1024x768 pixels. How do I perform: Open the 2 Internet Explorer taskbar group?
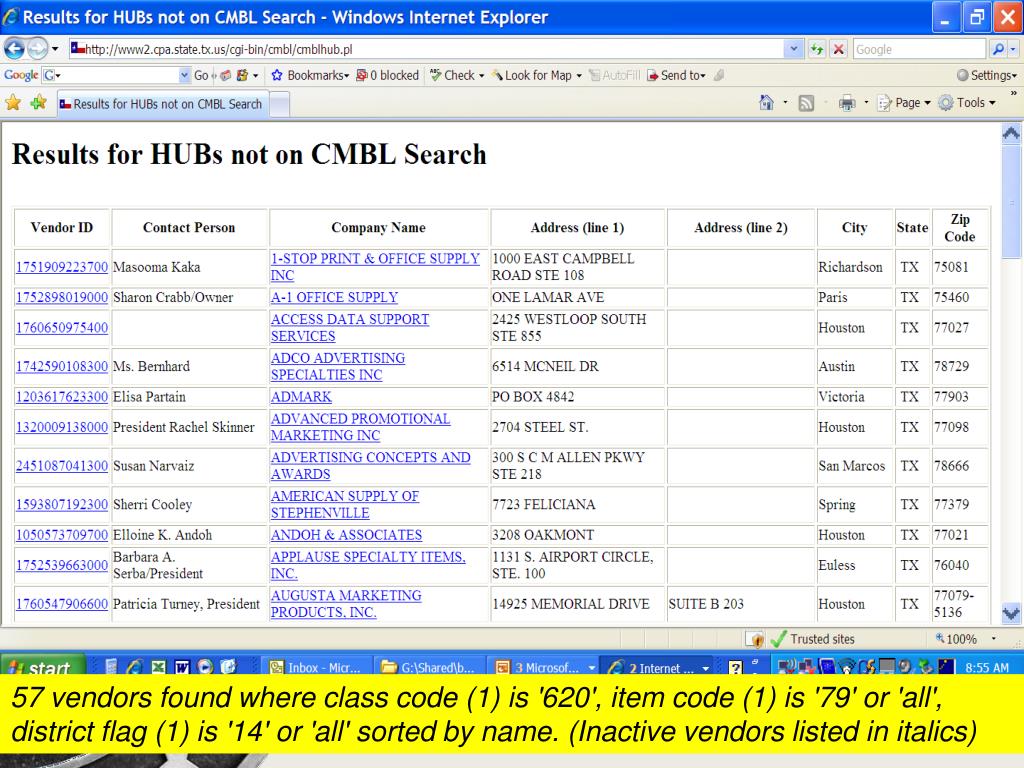[657, 667]
